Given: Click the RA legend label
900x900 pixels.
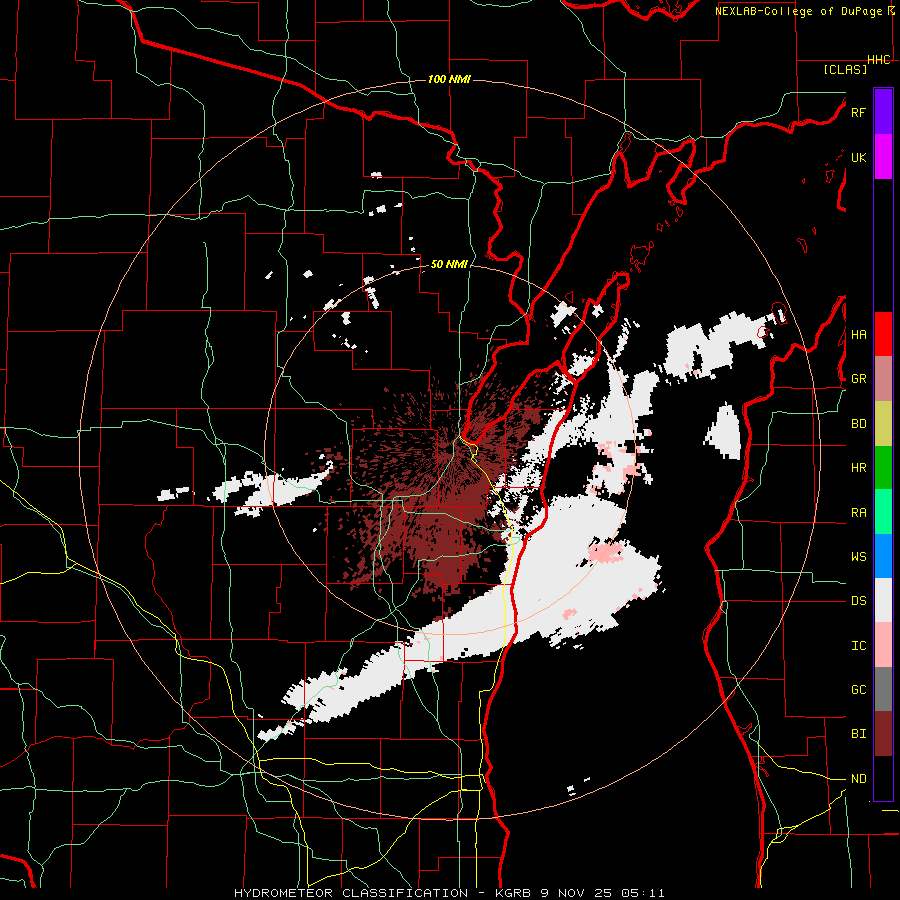Looking at the screenshot, I should pyautogui.click(x=858, y=512).
